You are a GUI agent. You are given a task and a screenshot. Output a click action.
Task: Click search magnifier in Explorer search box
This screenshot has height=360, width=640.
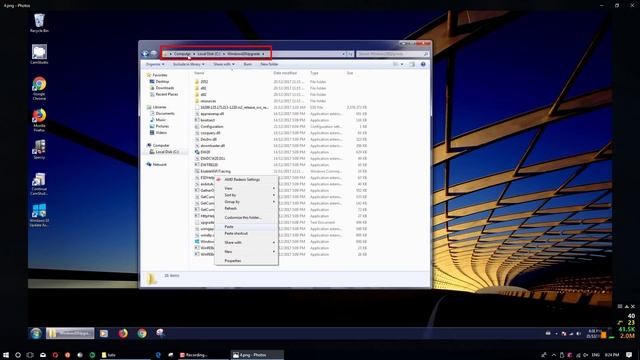(426, 54)
